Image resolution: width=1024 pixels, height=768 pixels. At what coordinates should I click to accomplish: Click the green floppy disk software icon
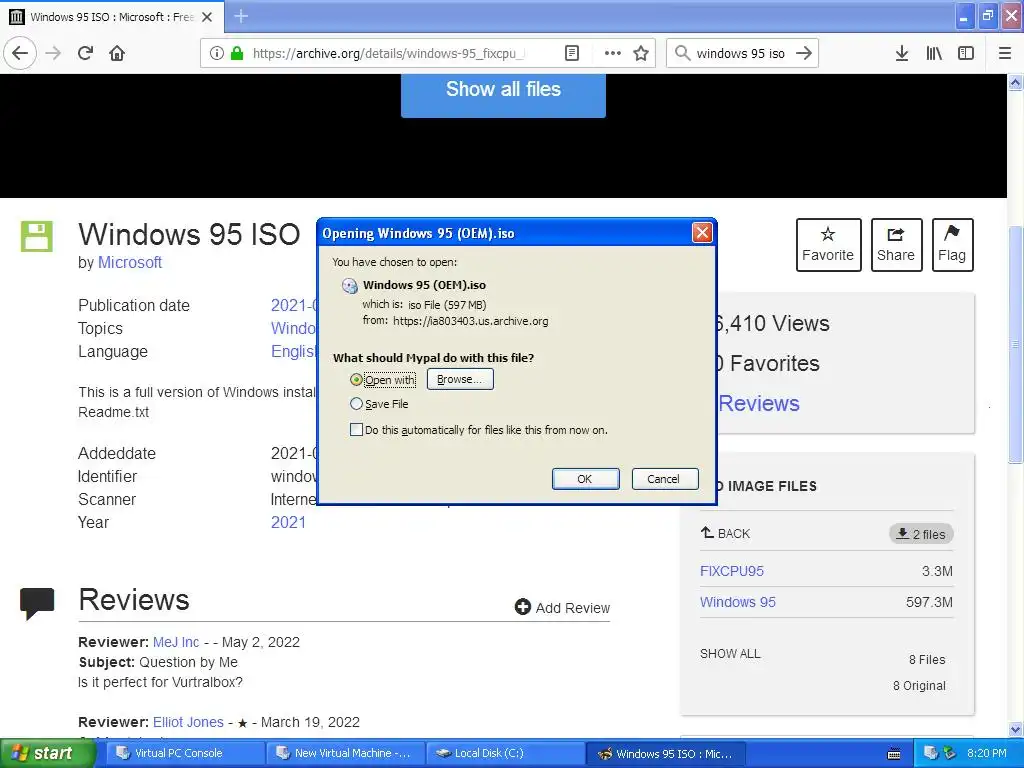[x=37, y=236]
